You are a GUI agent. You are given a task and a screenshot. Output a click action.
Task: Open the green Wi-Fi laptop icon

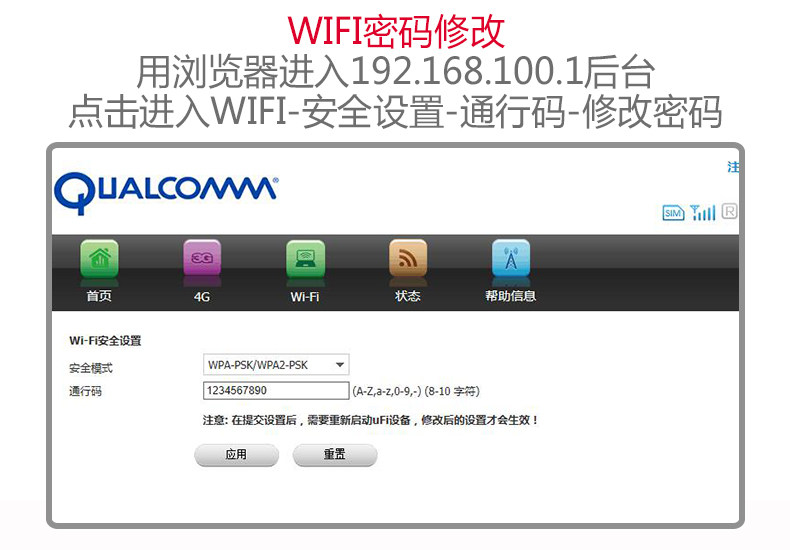pyautogui.click(x=305, y=258)
